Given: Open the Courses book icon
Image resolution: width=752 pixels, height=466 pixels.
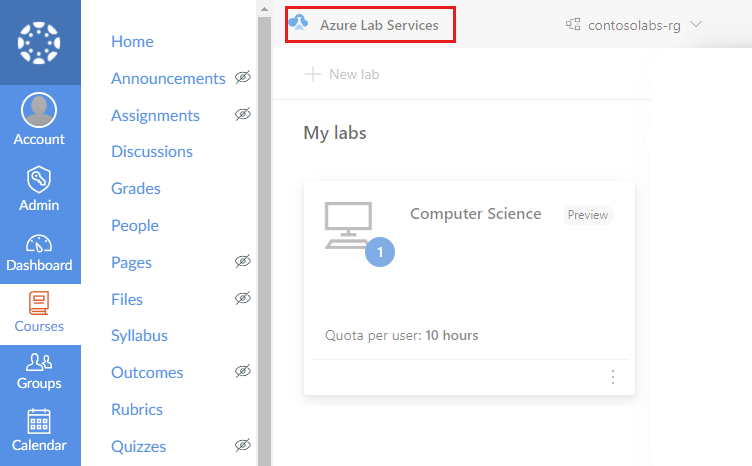Looking at the screenshot, I should point(39,303).
